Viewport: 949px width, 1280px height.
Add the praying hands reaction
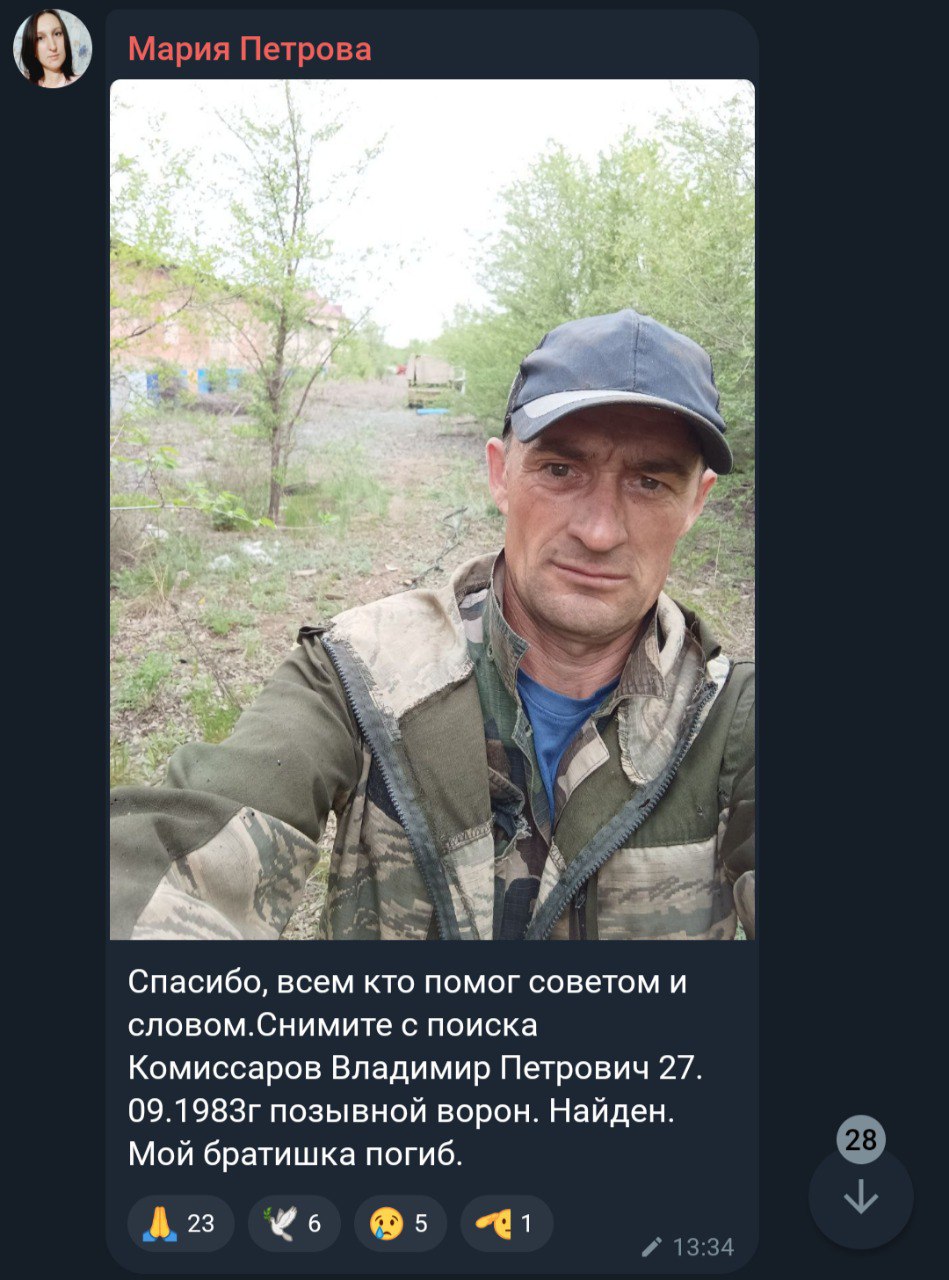181,1223
